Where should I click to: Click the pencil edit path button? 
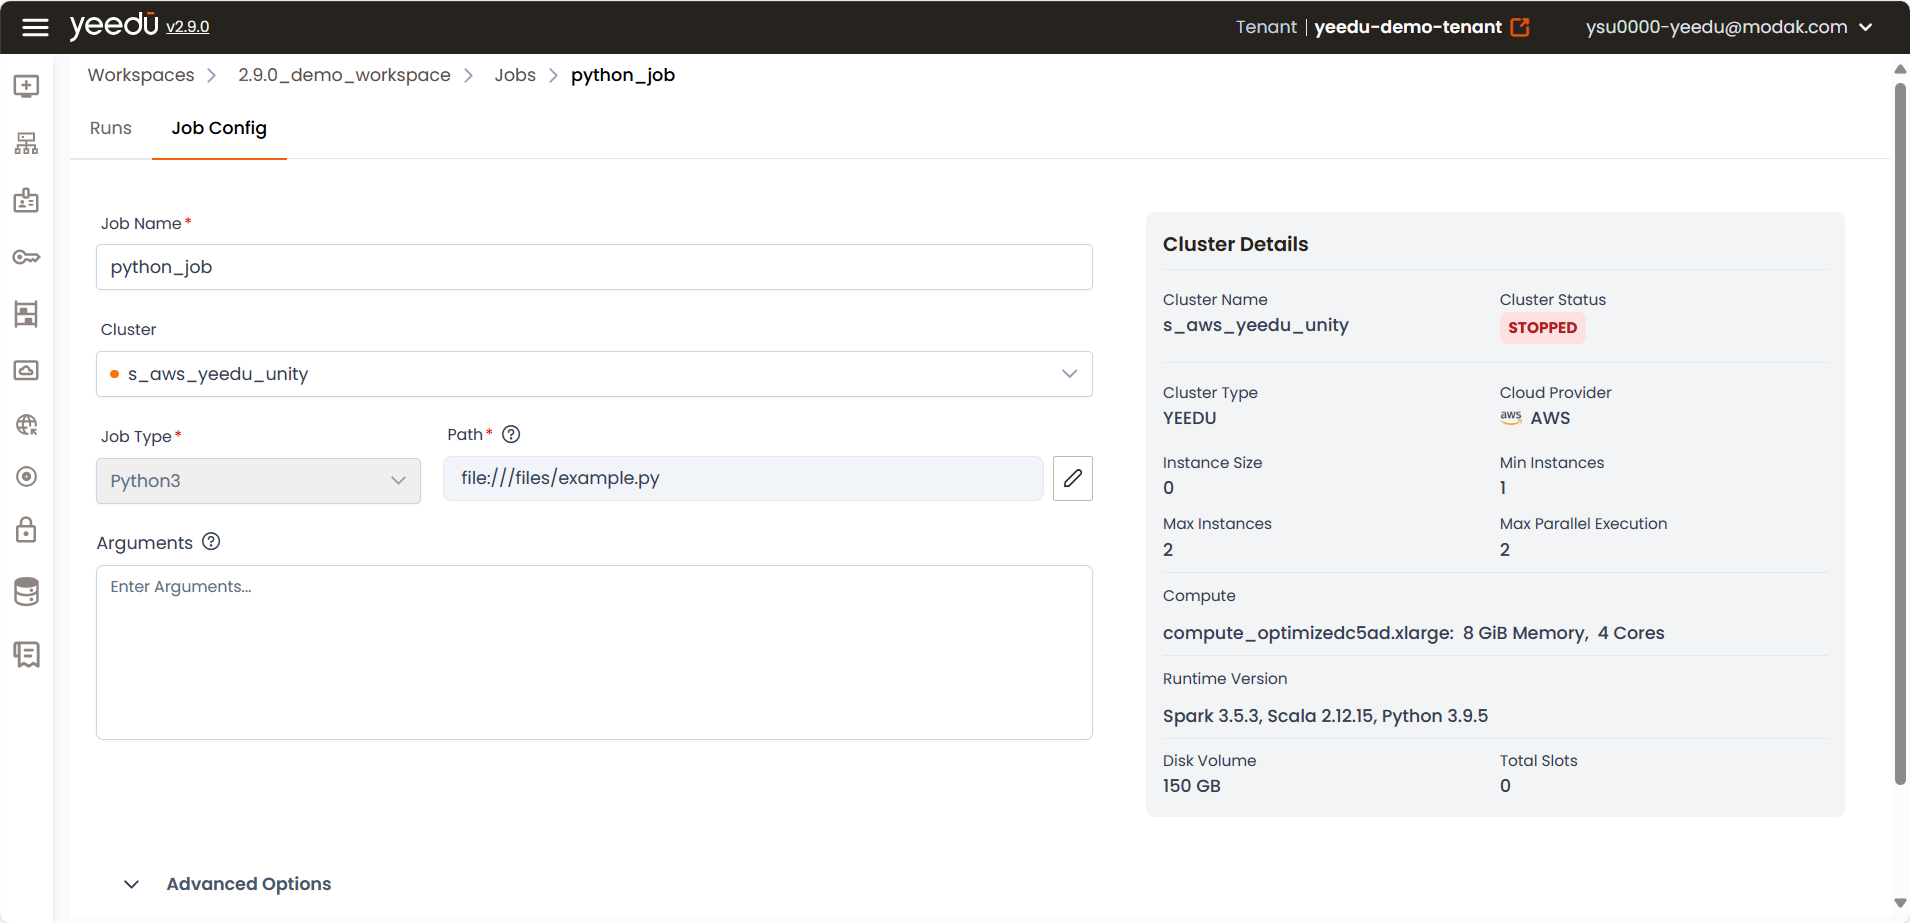coord(1073,478)
